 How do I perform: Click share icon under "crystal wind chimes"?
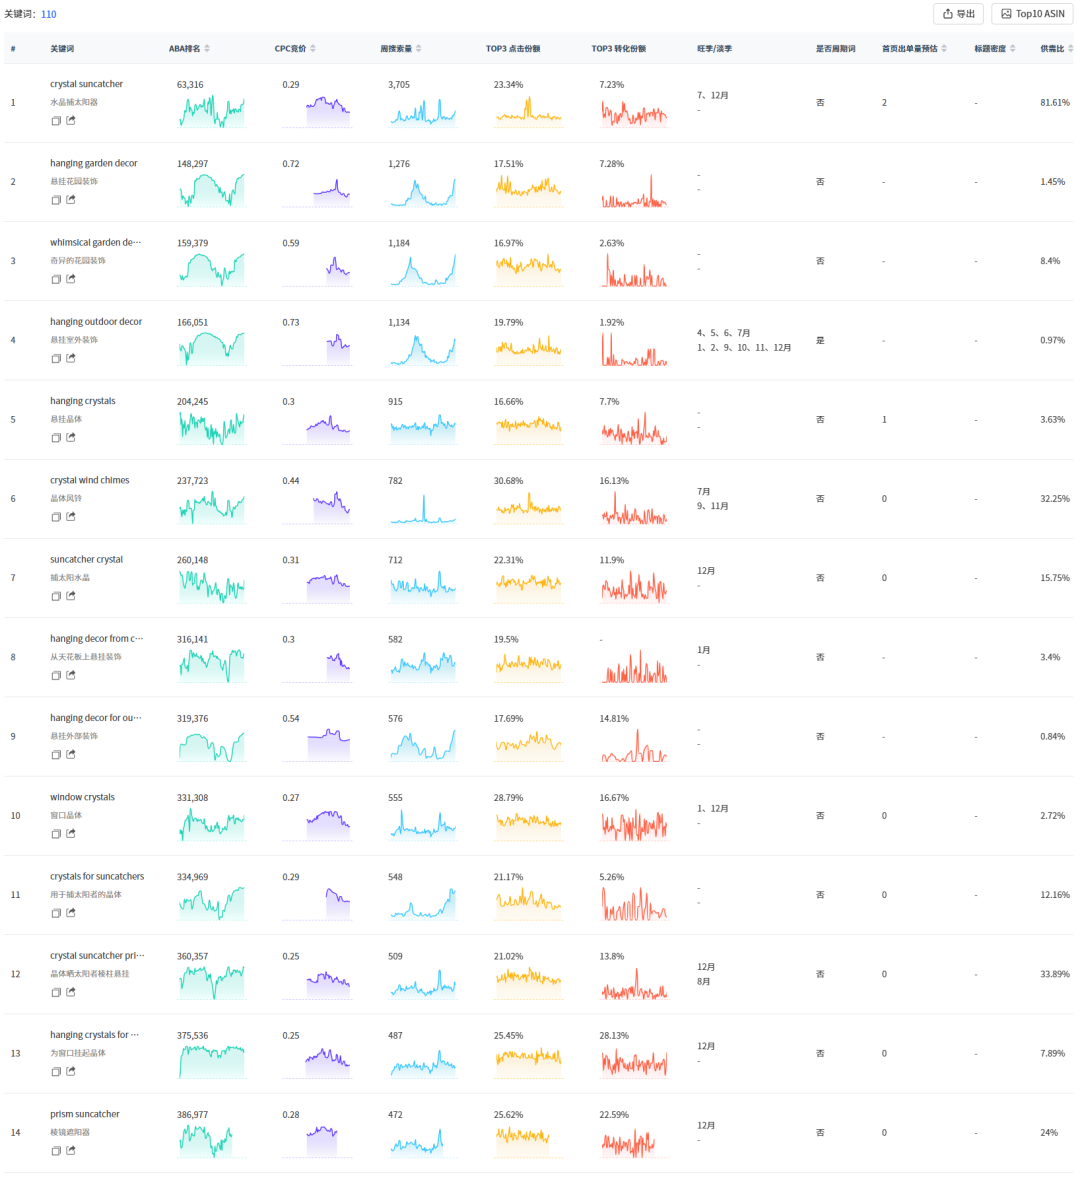[71, 517]
